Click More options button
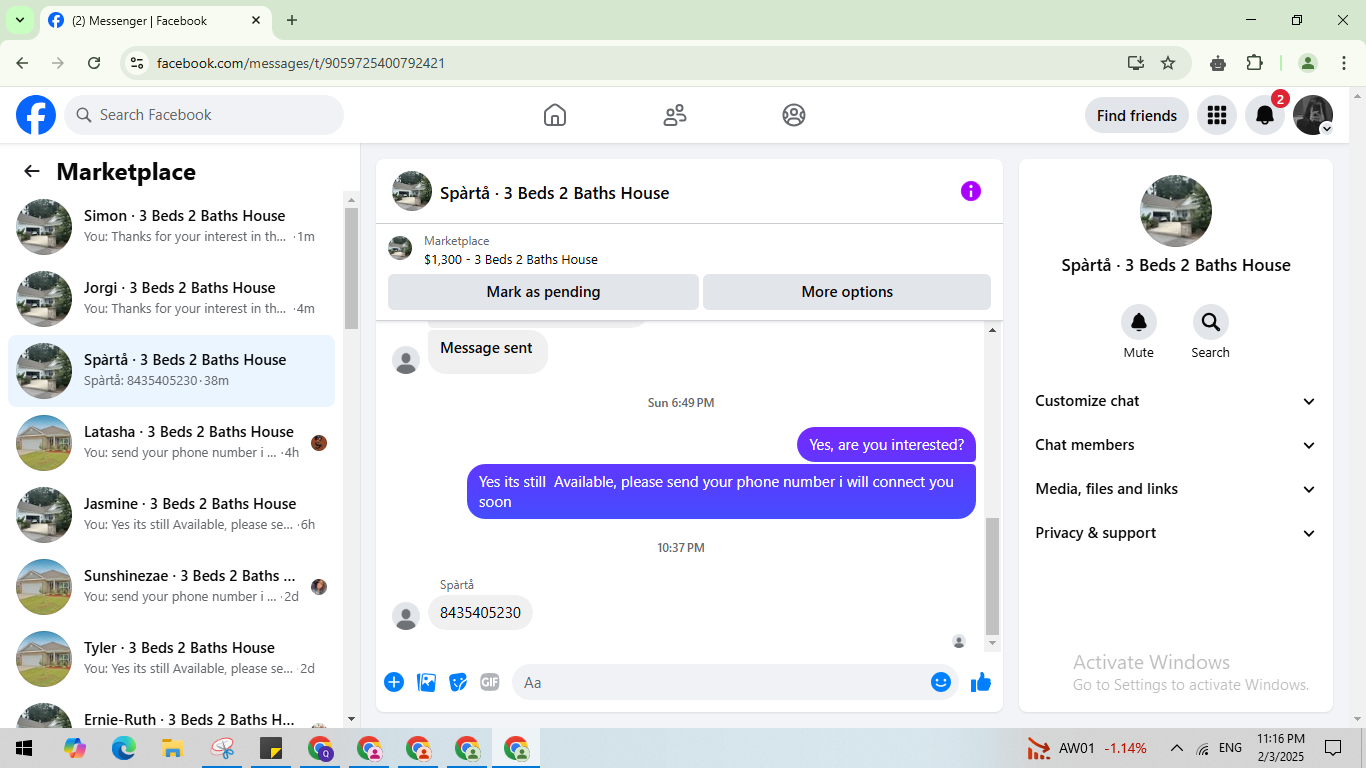The height and width of the screenshot is (768, 1366). pos(847,292)
